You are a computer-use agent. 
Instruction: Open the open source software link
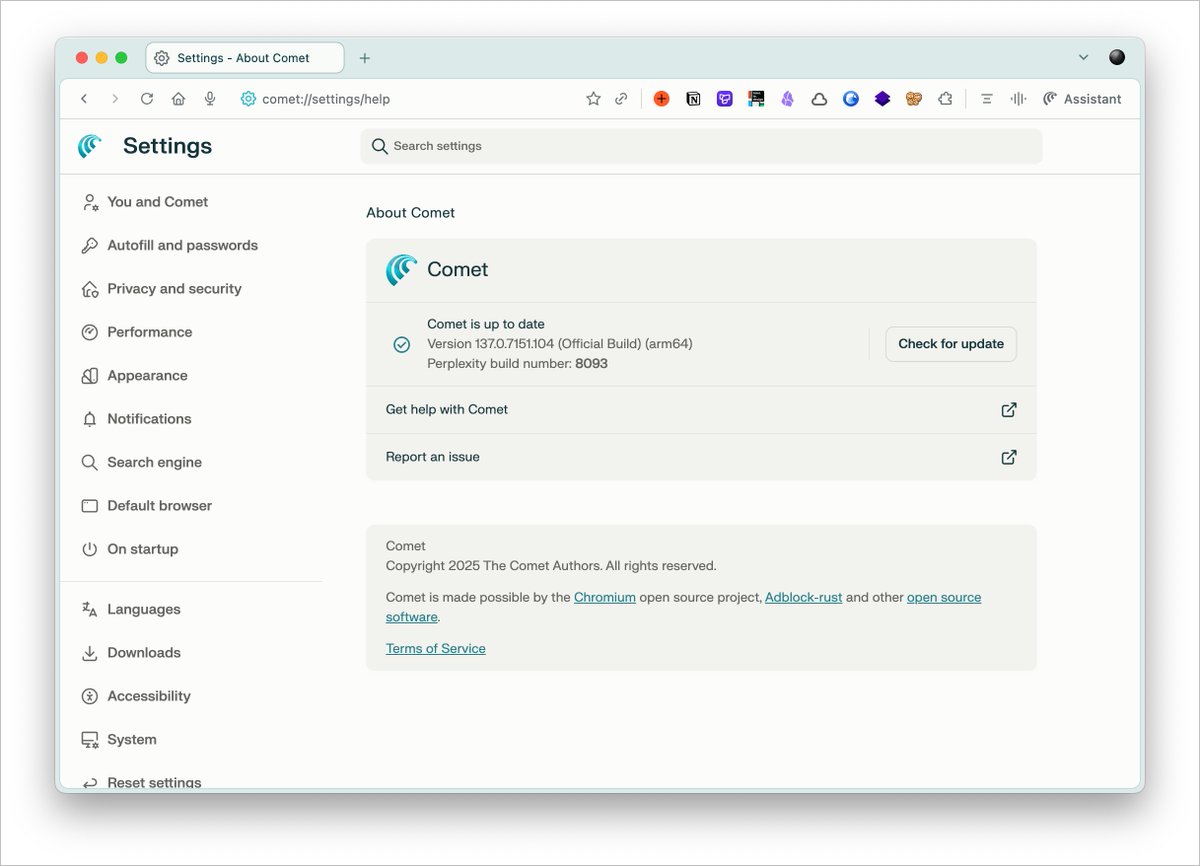pos(944,597)
